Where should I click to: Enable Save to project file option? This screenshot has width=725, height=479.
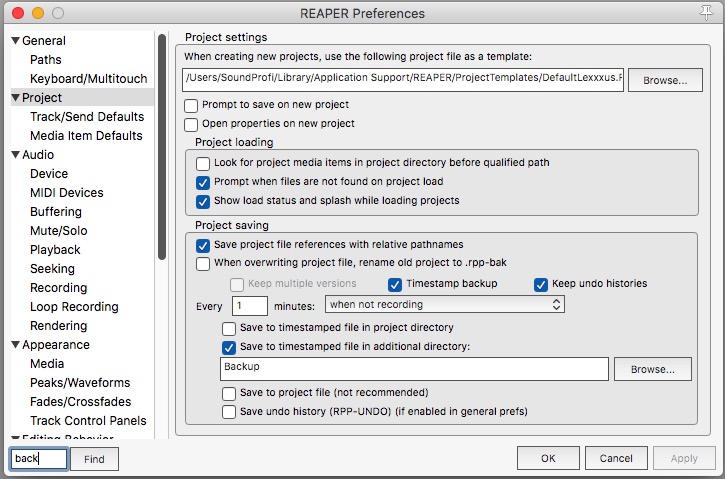coord(230,393)
